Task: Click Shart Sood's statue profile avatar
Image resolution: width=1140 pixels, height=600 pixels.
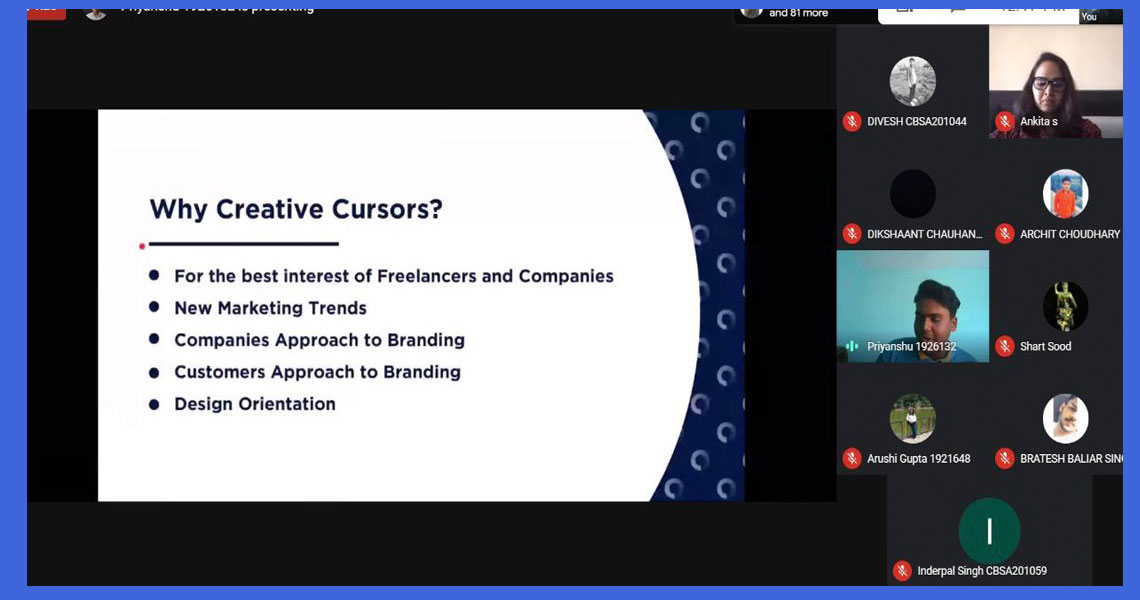Action: point(1065,306)
